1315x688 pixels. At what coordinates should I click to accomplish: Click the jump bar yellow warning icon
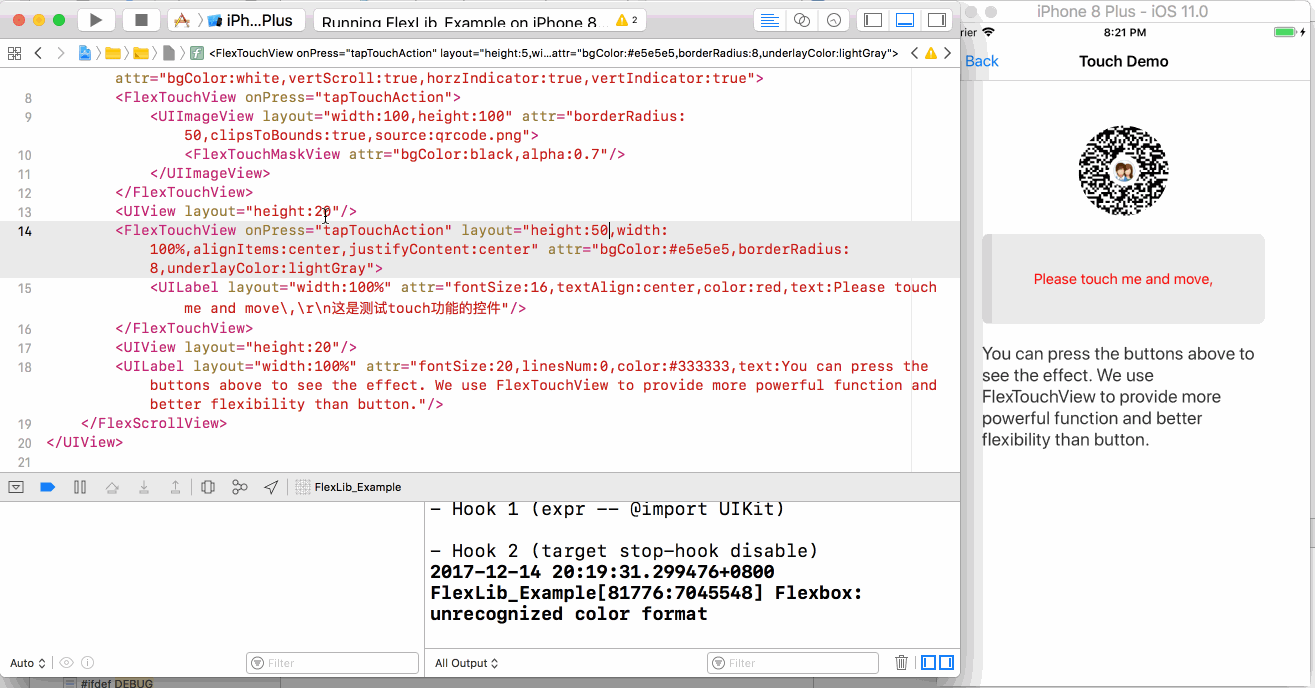point(931,53)
